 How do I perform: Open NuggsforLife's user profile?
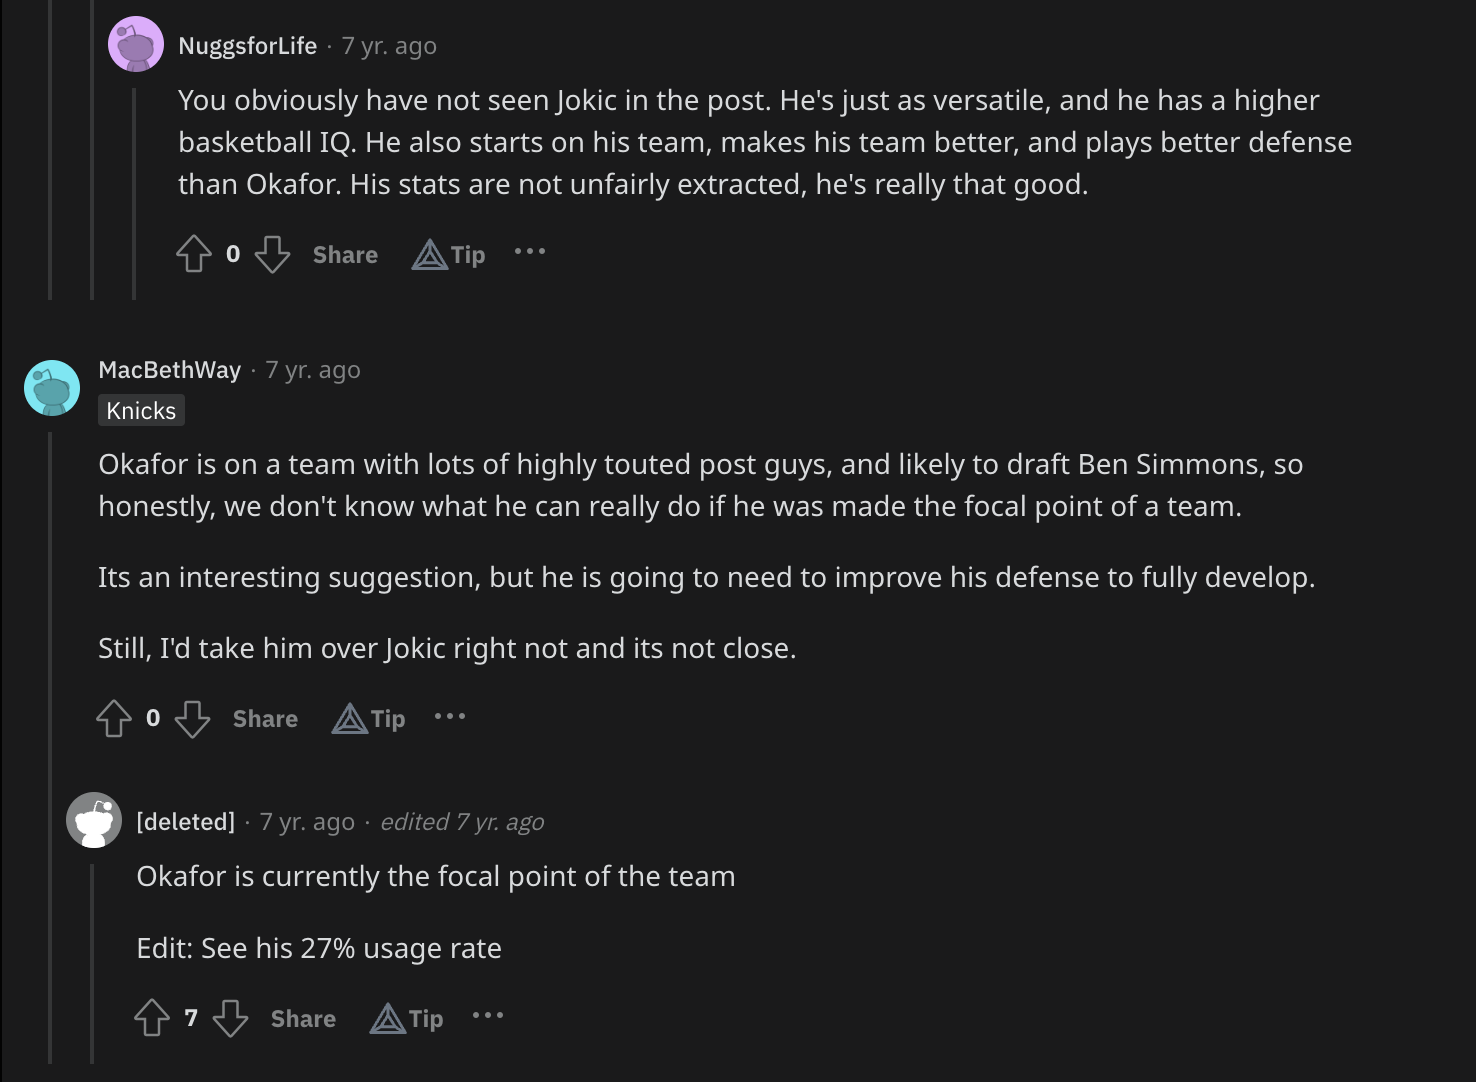(247, 46)
